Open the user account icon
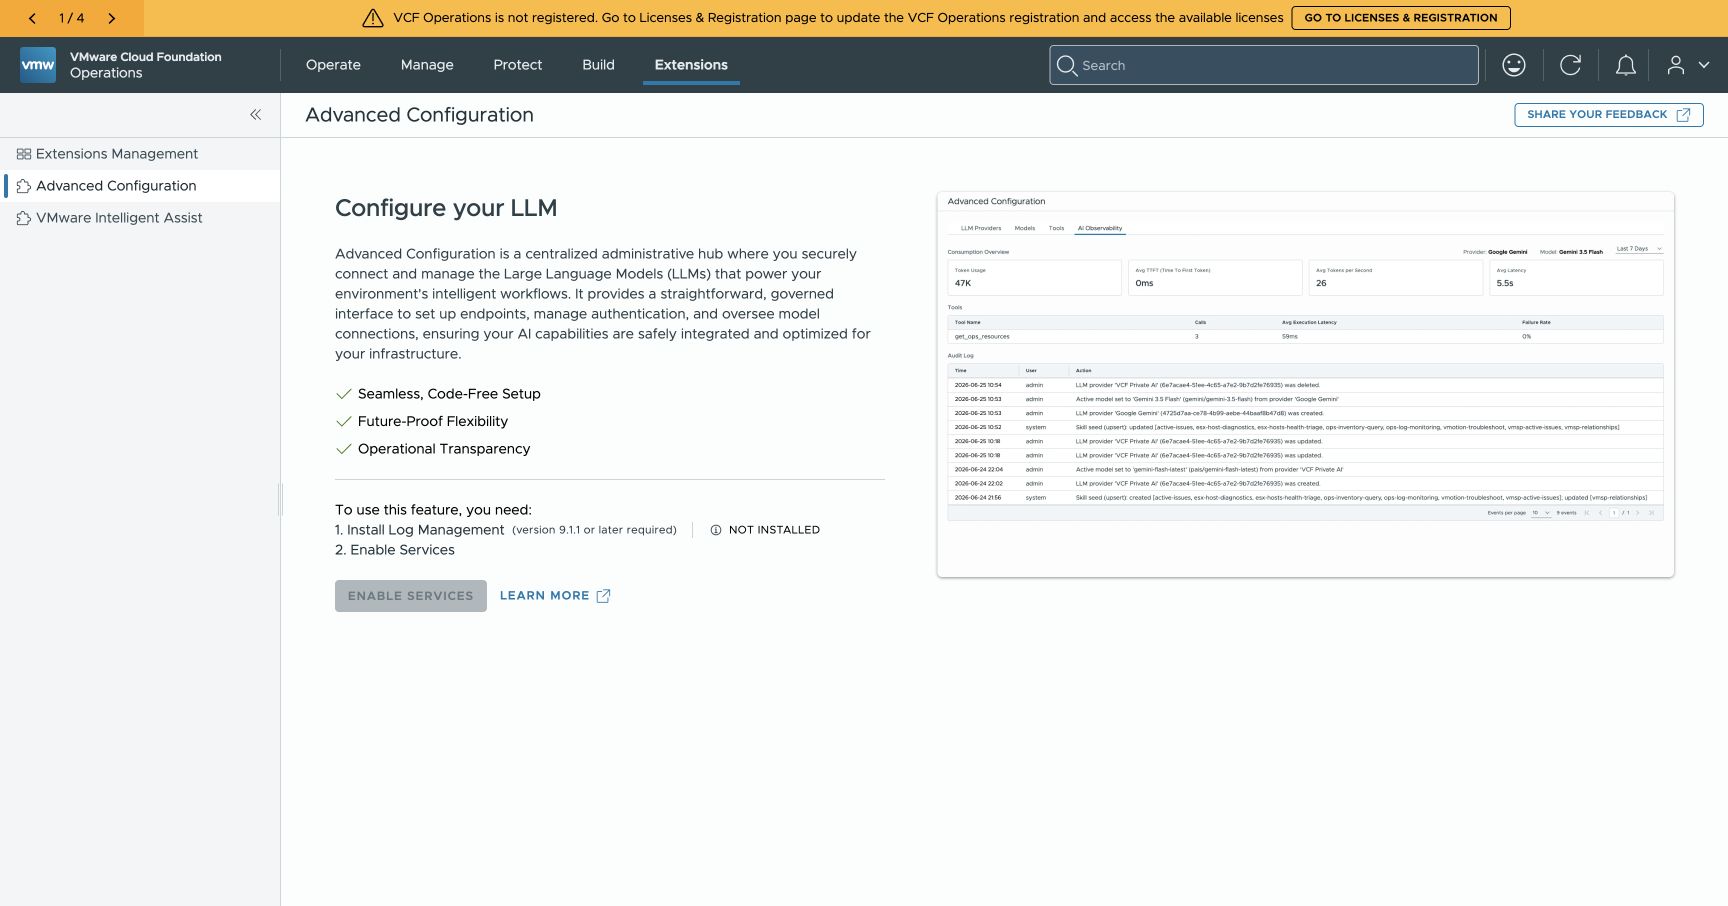 [1676, 65]
